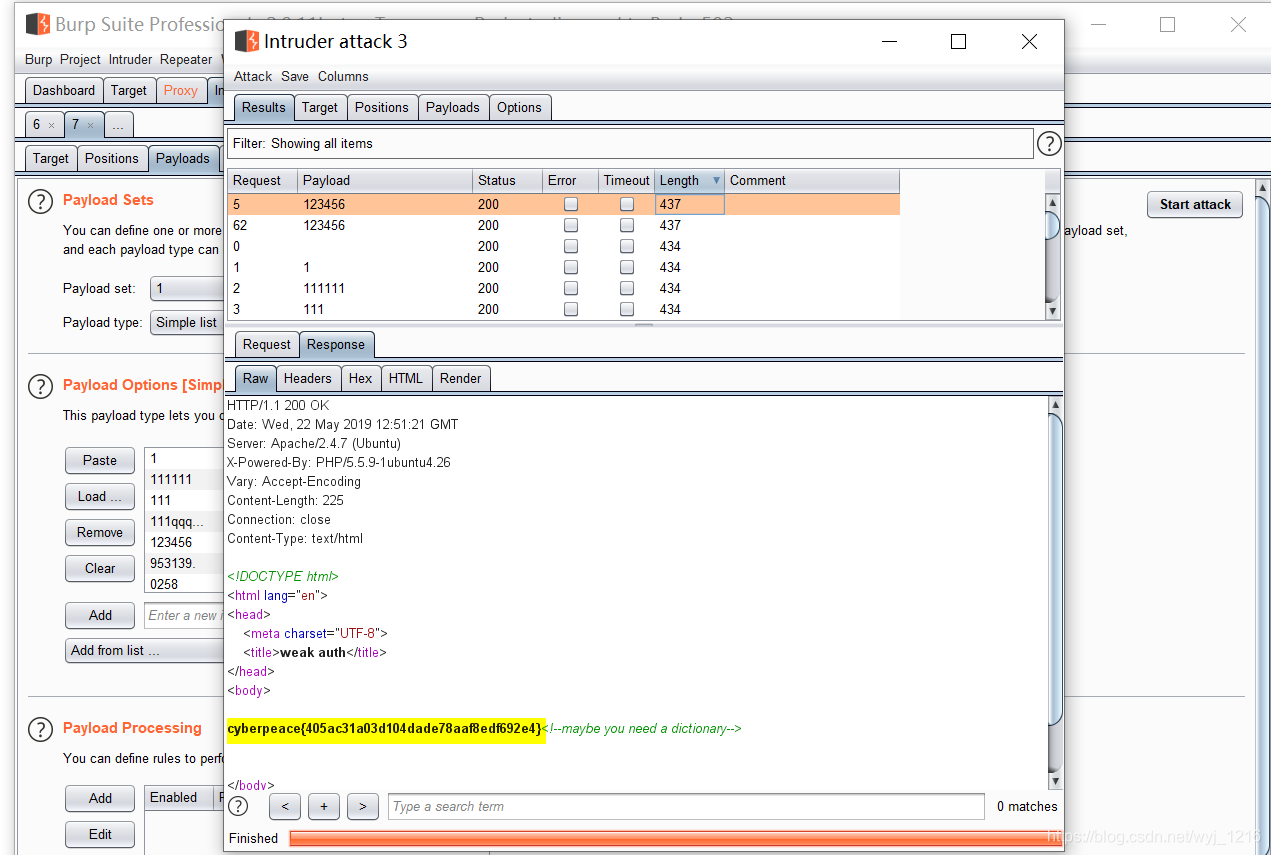The image size is (1271, 855).
Task: Toggle Timeout checkbox for request 3
Action: click(x=627, y=309)
